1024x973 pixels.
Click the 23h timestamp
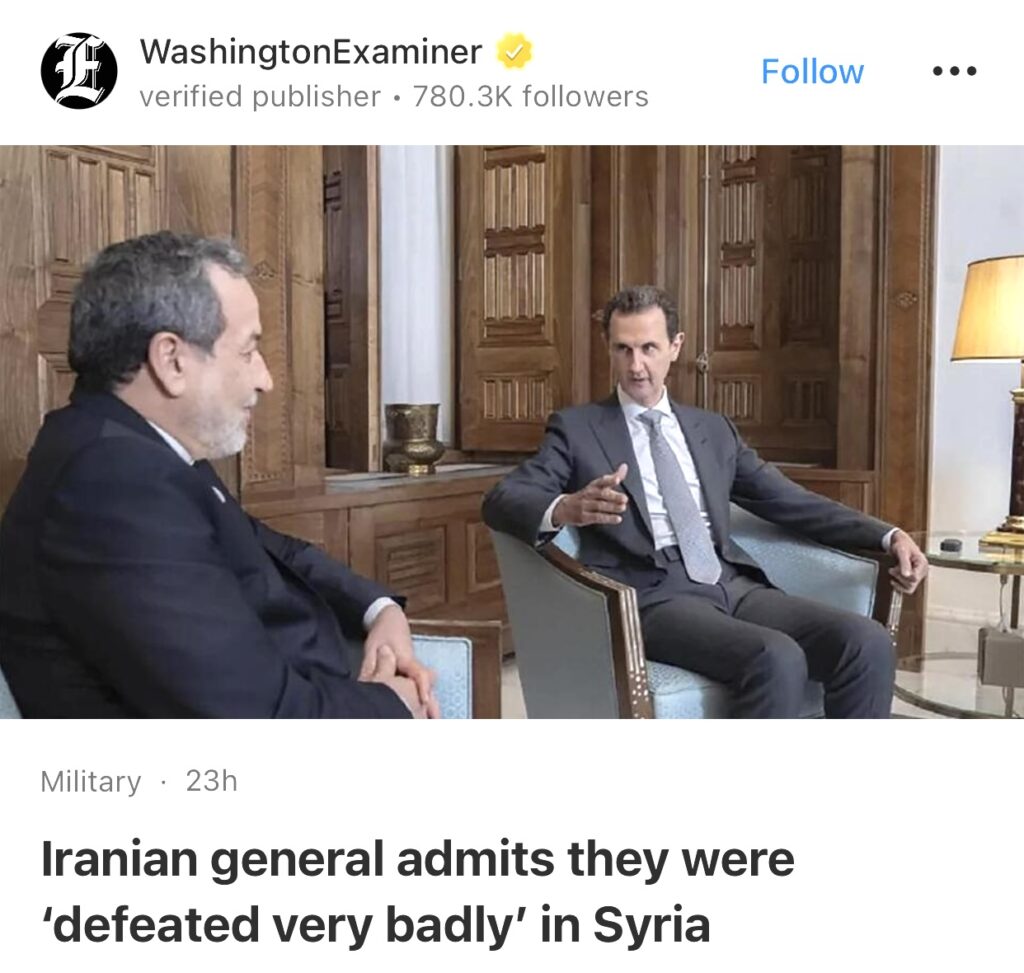tap(212, 780)
